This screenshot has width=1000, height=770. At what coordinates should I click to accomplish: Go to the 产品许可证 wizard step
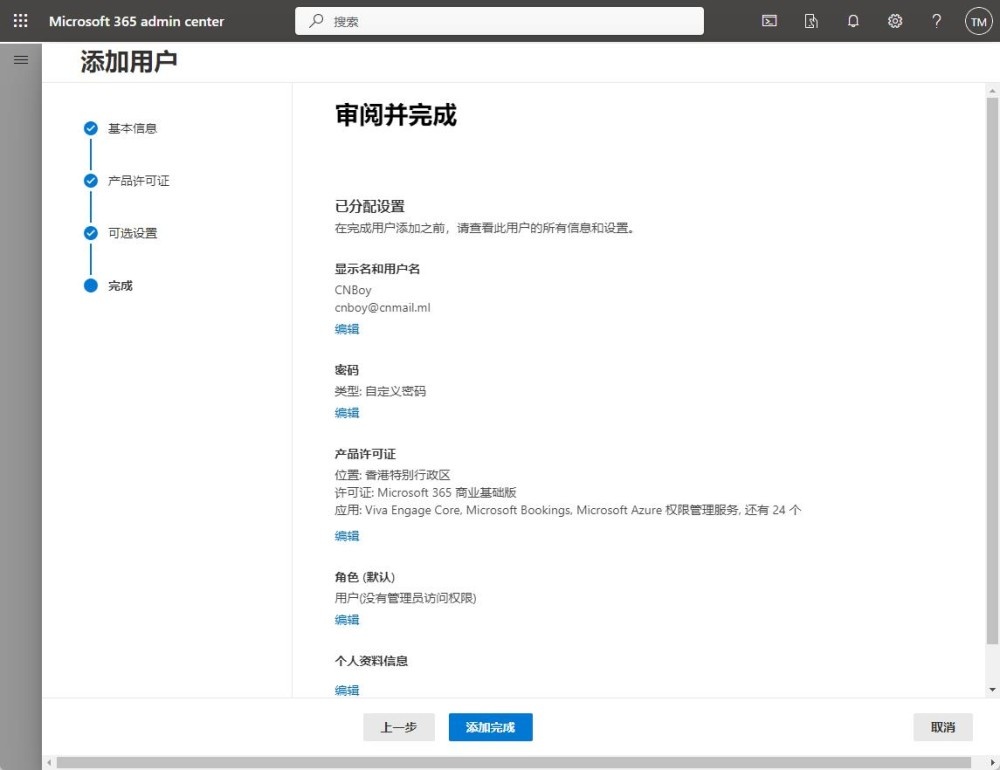pos(138,181)
